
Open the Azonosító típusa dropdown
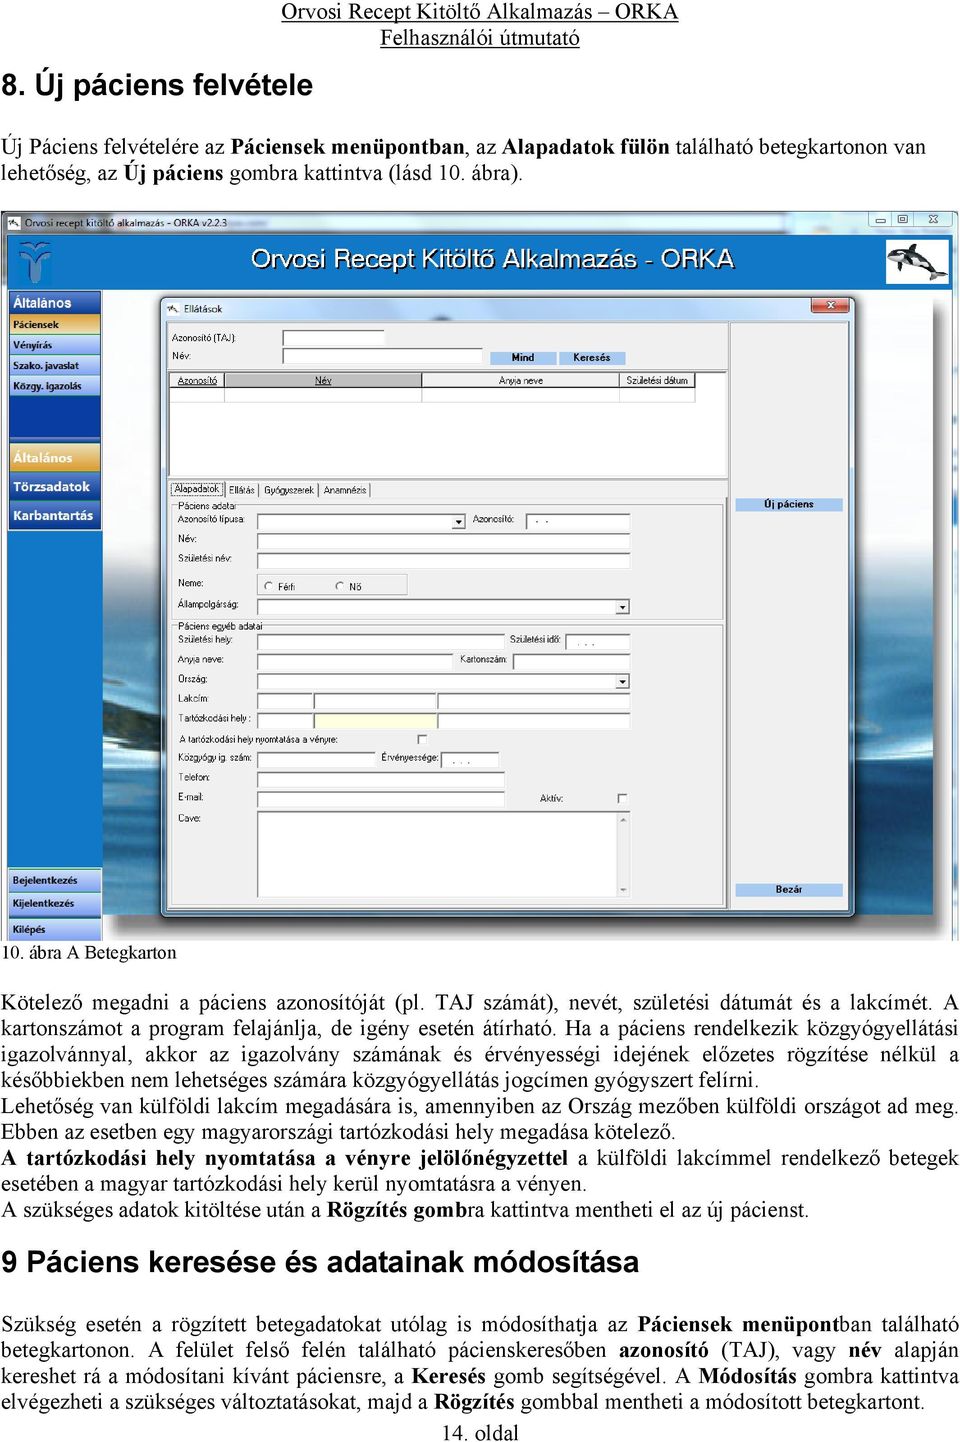tap(459, 521)
